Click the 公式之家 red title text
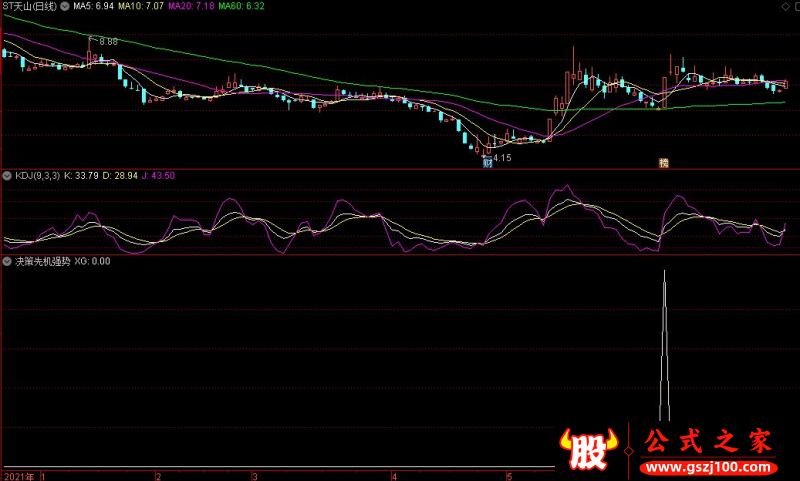The width and height of the screenshot is (800, 481). (709, 441)
